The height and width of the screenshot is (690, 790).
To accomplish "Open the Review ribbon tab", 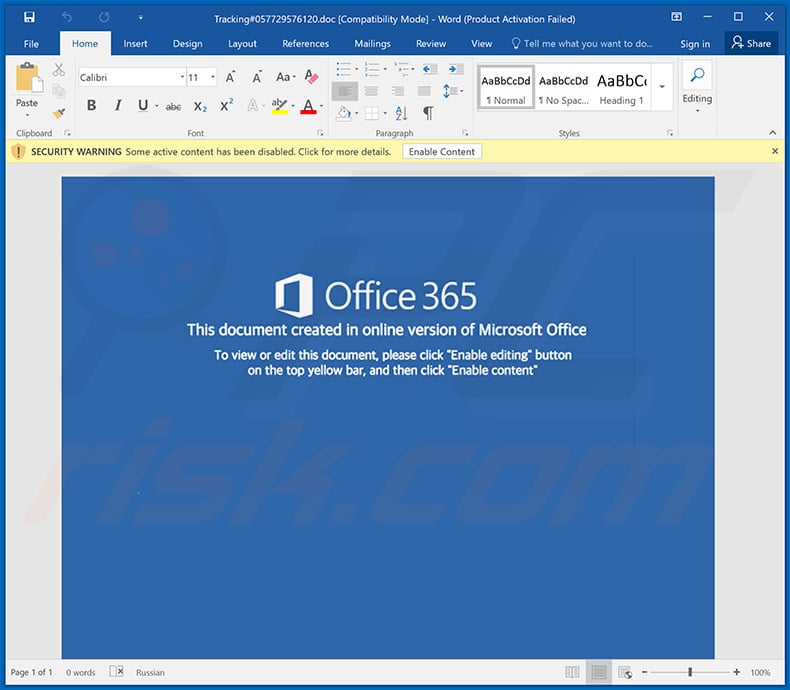I will [431, 44].
